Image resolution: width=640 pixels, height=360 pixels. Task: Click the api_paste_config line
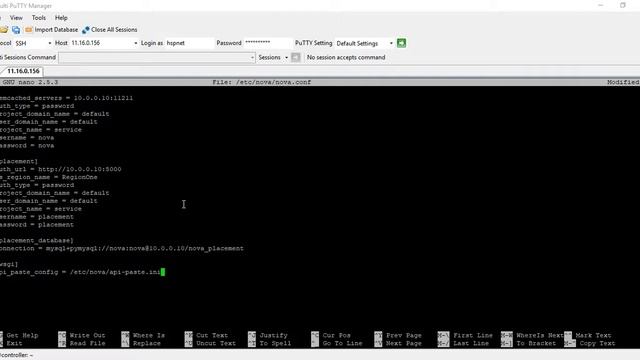[80, 272]
